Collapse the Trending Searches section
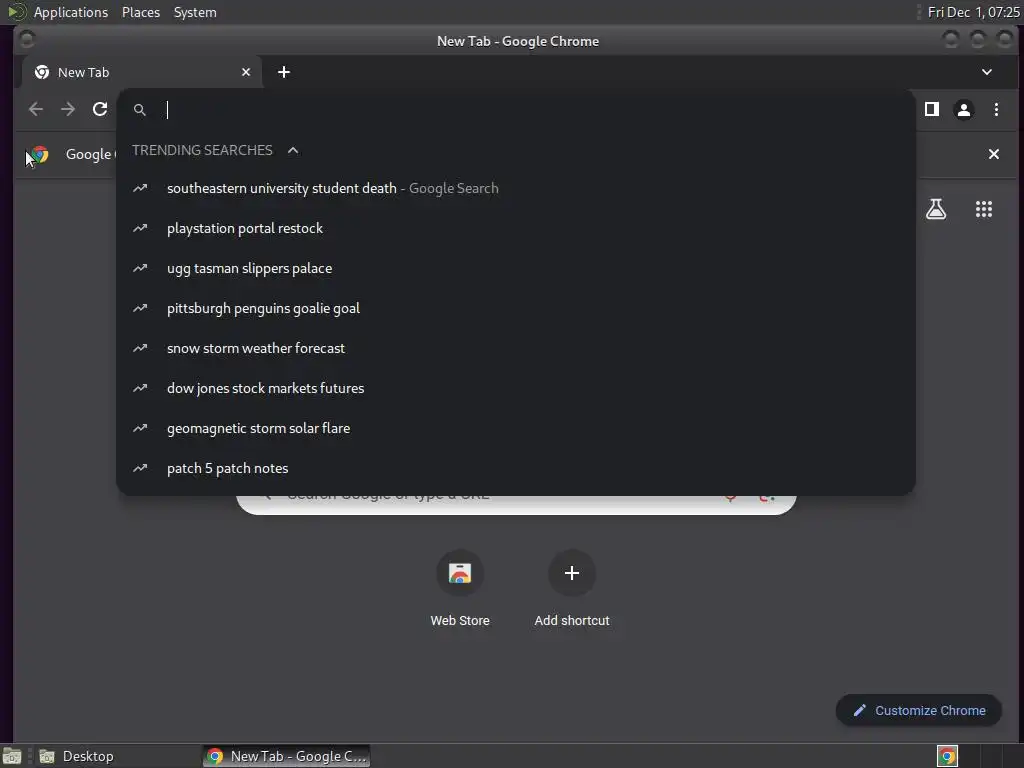Viewport: 1024px width, 768px height. [x=293, y=150]
